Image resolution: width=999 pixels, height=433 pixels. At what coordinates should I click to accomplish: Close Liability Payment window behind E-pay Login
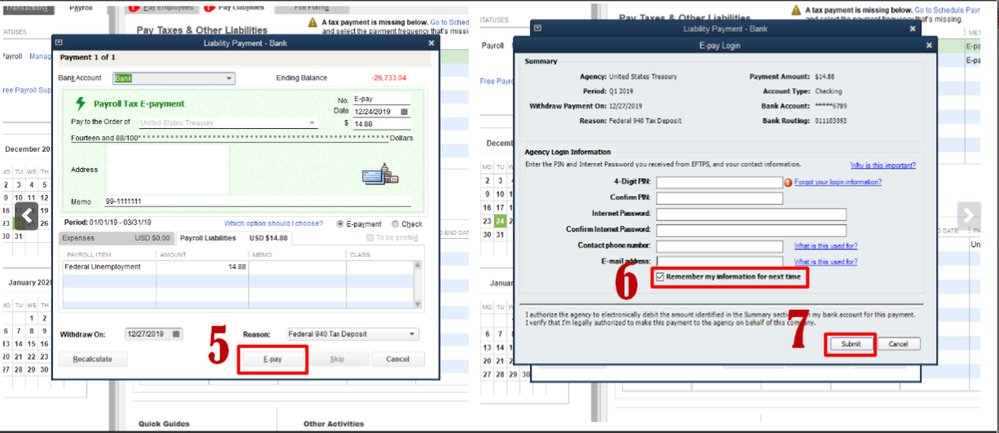[x=912, y=29]
